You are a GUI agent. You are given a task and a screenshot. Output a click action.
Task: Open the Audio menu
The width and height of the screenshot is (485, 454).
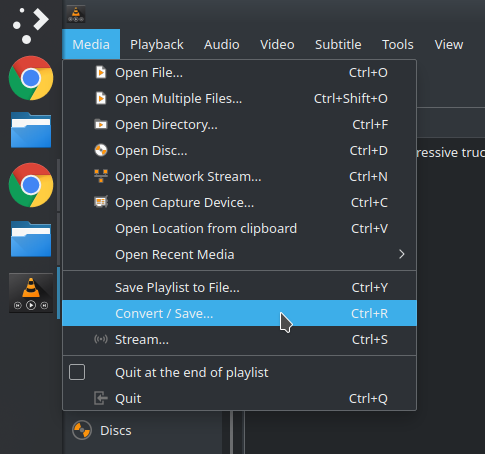point(222,44)
